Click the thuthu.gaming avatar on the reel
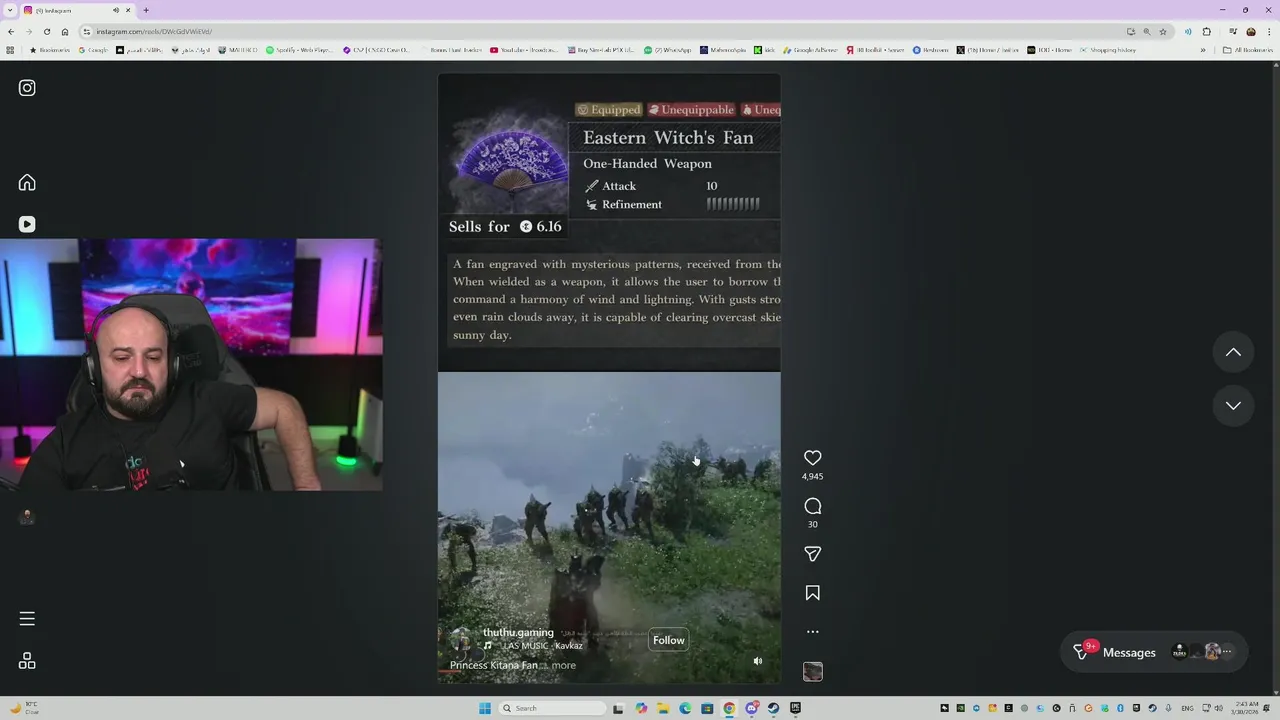 (461, 639)
